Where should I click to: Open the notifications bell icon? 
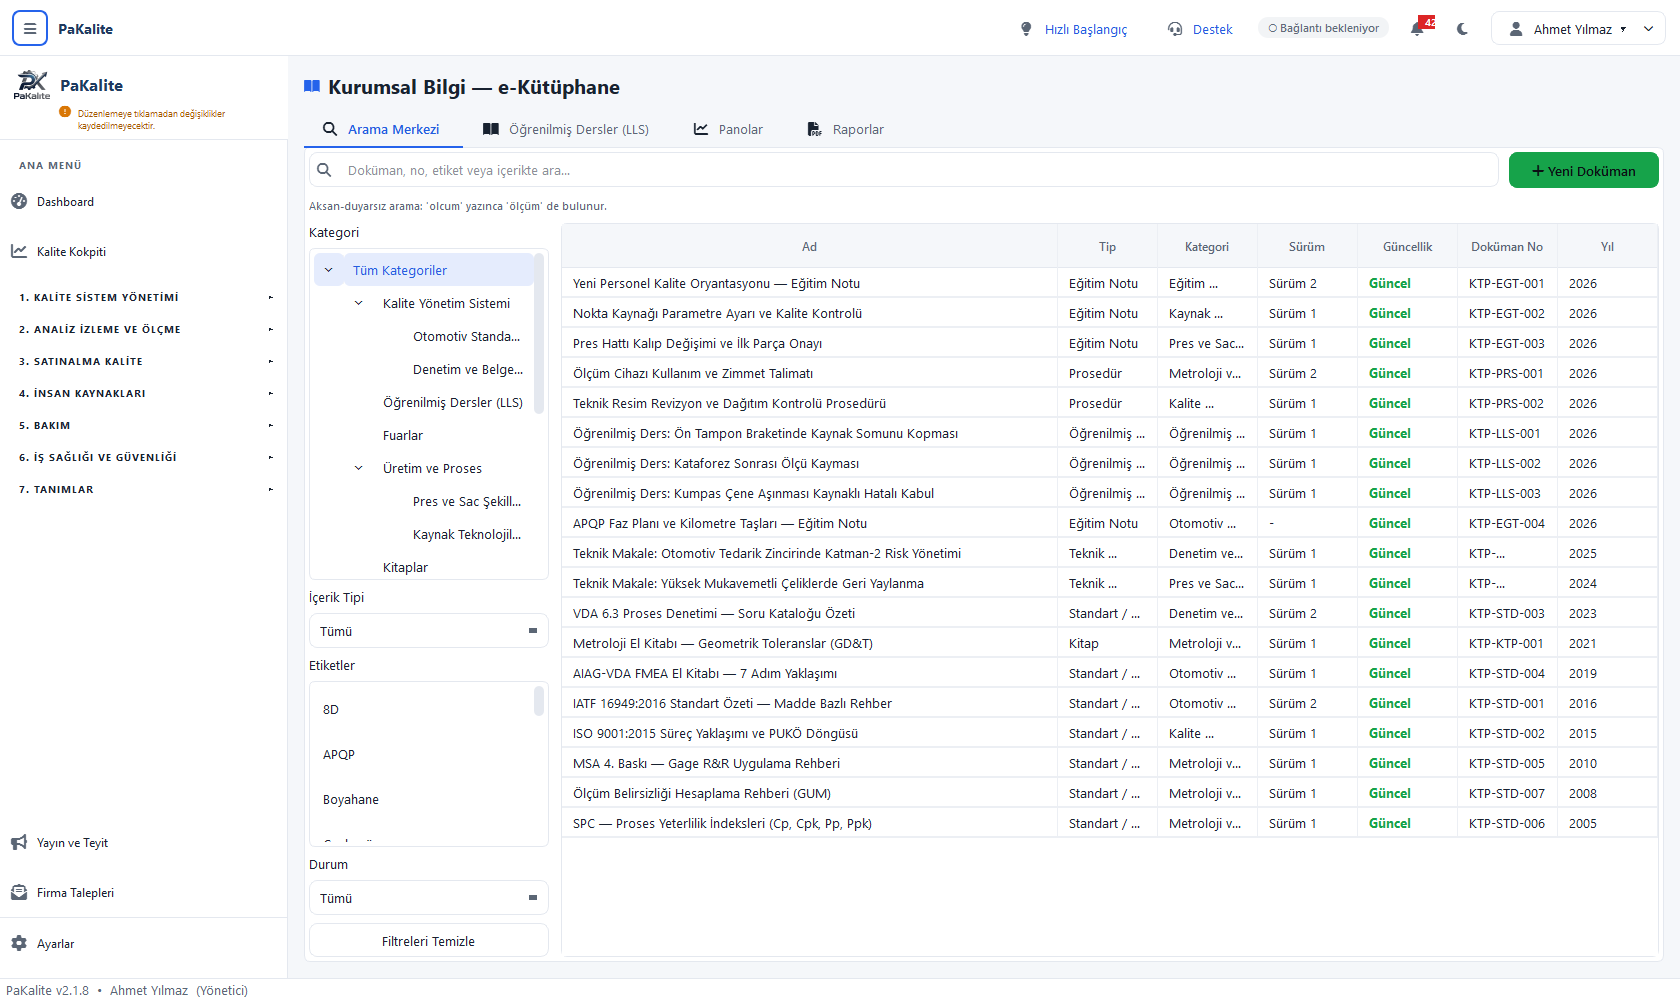pos(1417,29)
